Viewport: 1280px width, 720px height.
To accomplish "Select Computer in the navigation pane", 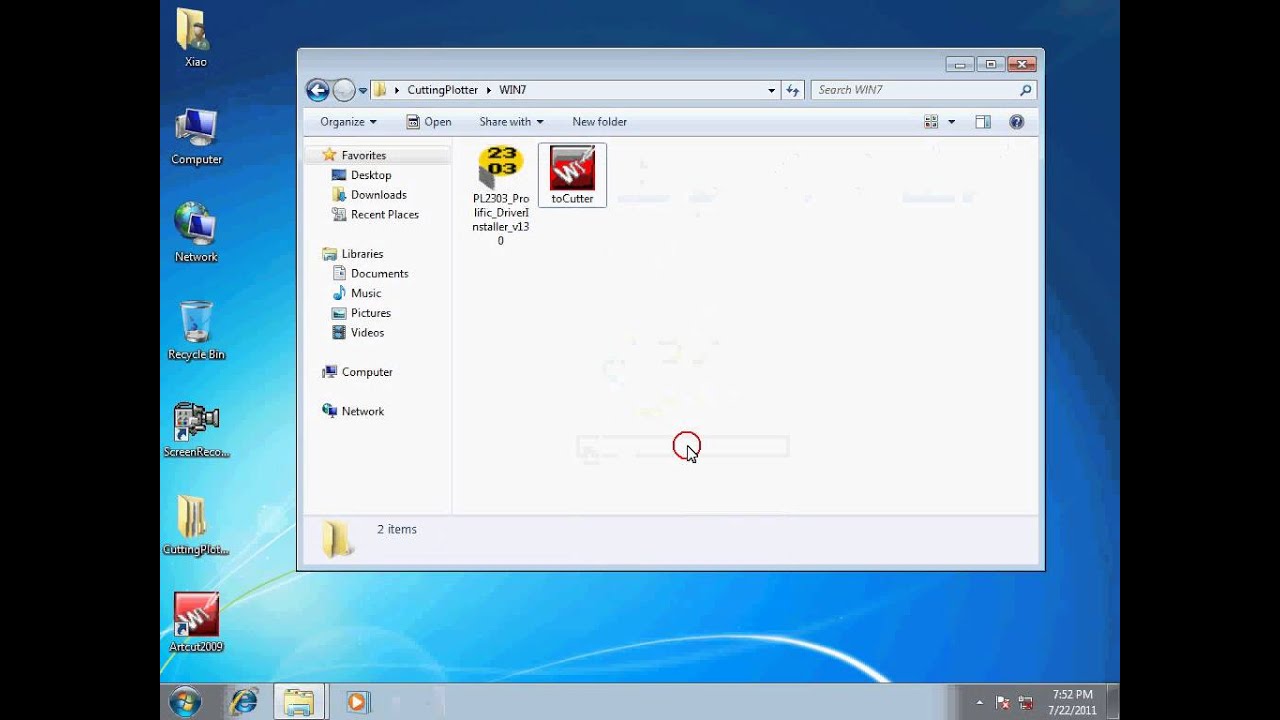I will (x=367, y=372).
